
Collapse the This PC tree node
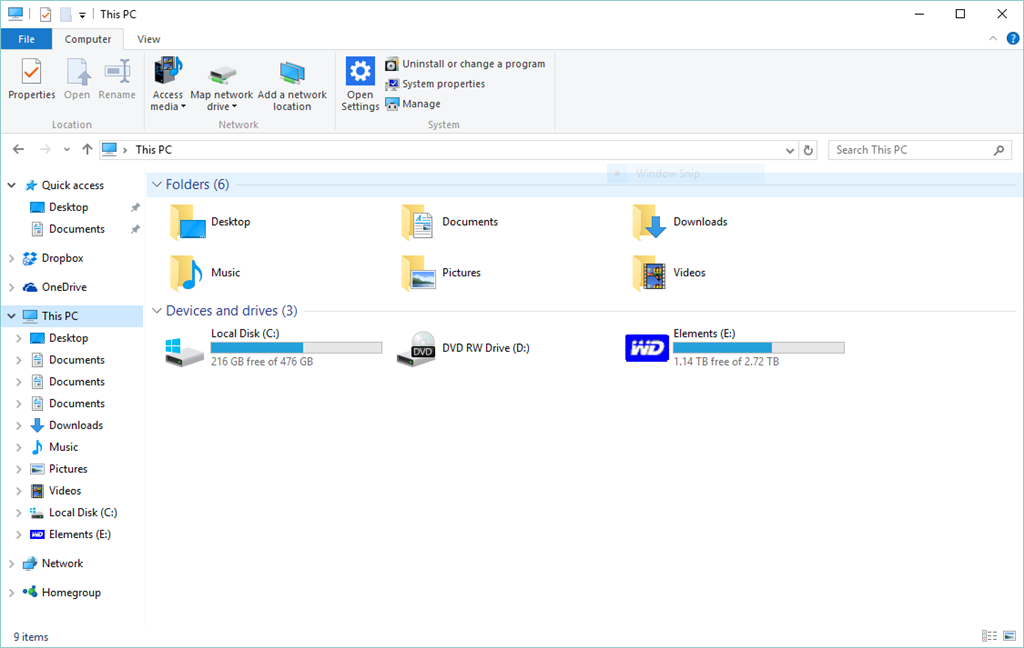(x=11, y=316)
